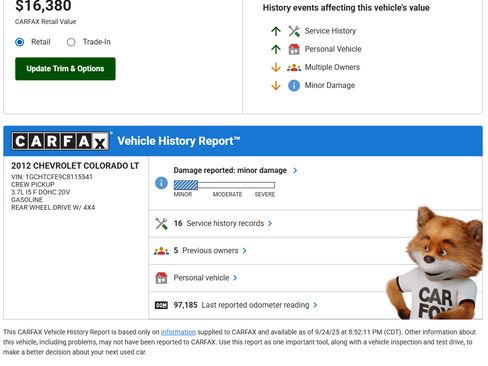Screen dimensions: 488x366
Task: Click 'CREW PICKUP' body style text
Action: tap(33, 184)
